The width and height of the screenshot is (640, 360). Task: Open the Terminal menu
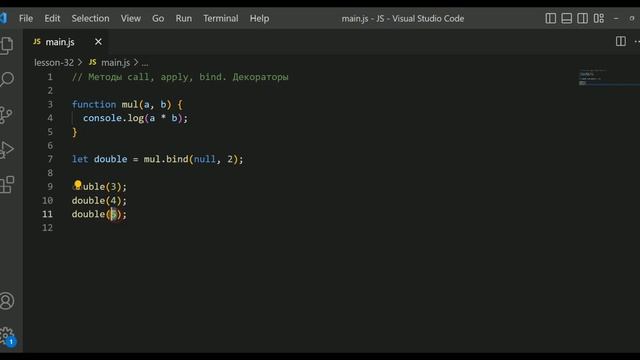221,18
